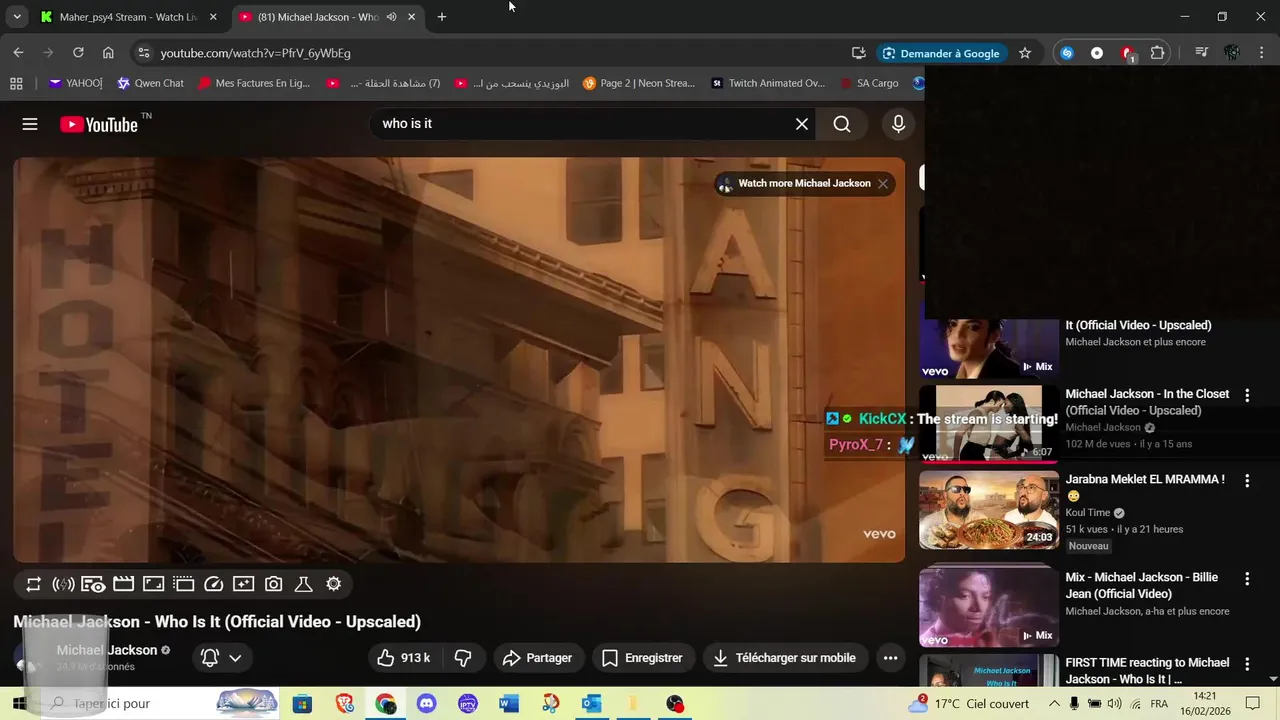The image size is (1280, 720).
Task: Click the Partager share button
Action: [537, 658]
